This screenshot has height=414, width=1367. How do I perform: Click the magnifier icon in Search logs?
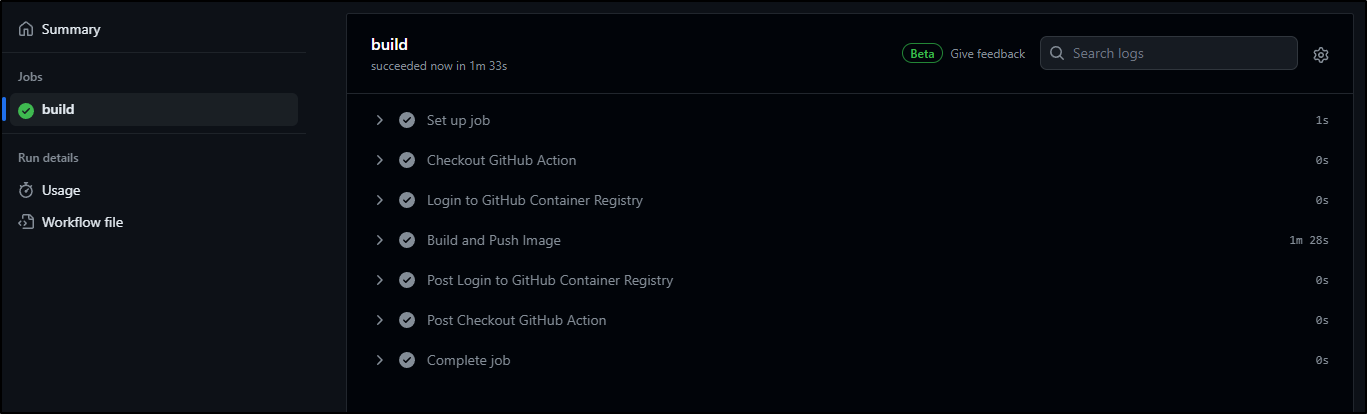coord(1056,53)
